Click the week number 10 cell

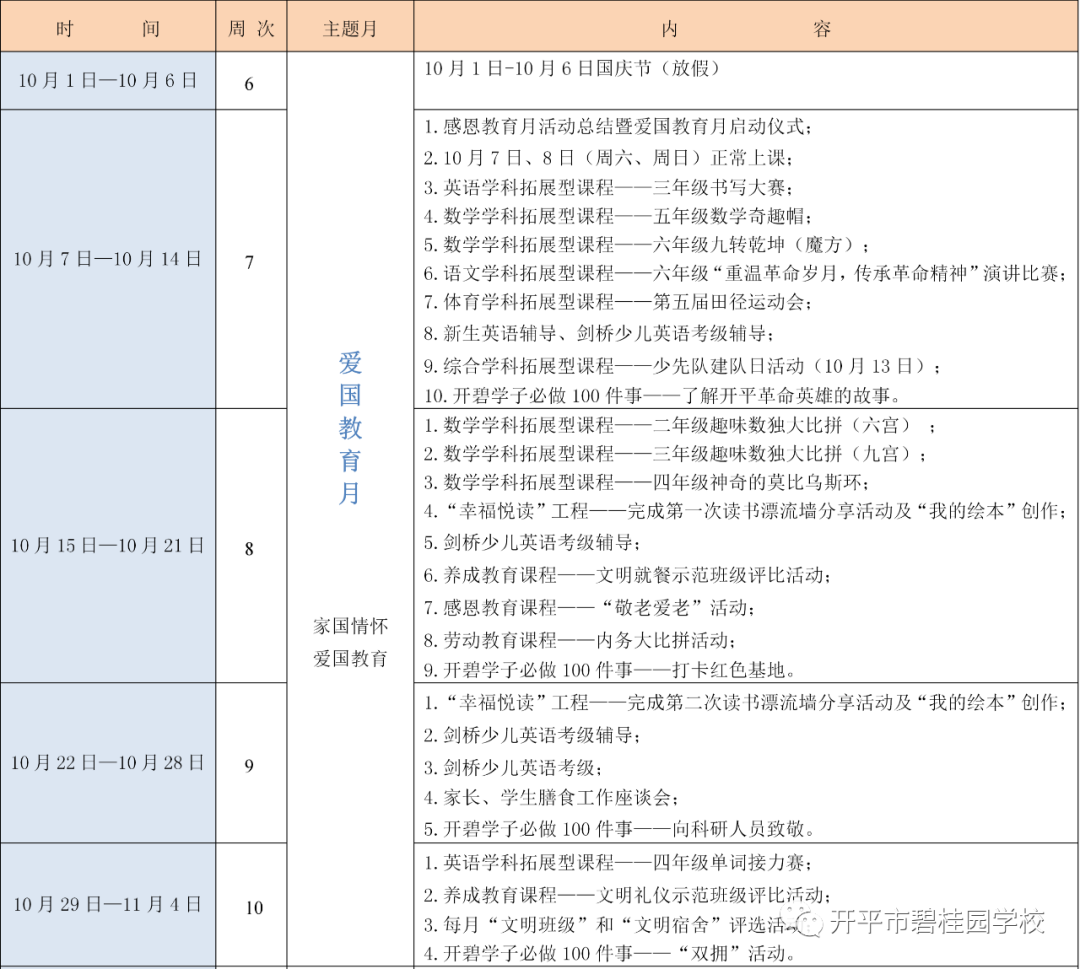coord(254,908)
